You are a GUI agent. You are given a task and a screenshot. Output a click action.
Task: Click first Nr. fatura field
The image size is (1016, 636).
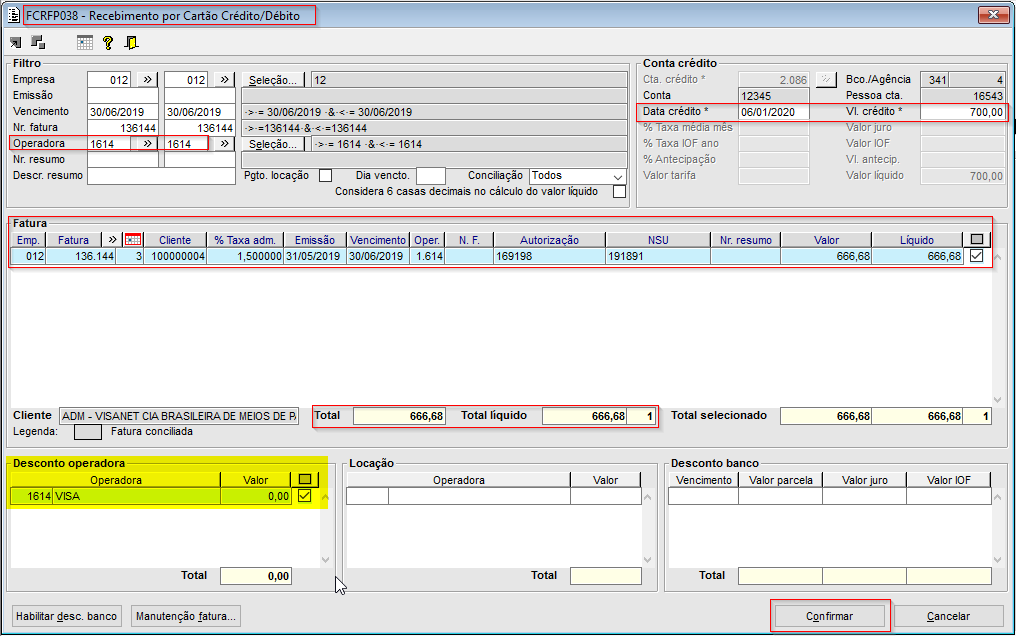pos(122,128)
